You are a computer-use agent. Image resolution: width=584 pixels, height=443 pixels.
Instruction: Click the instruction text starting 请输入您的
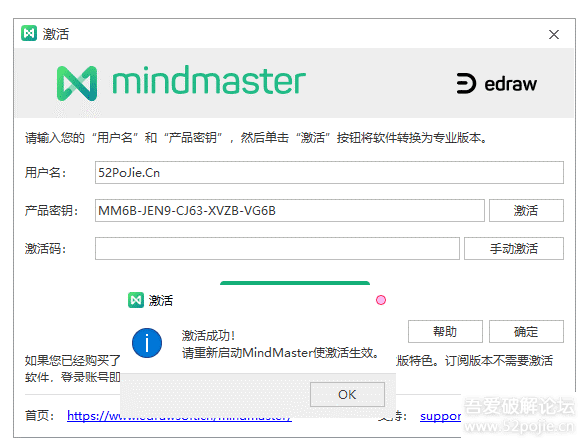click(x=256, y=138)
